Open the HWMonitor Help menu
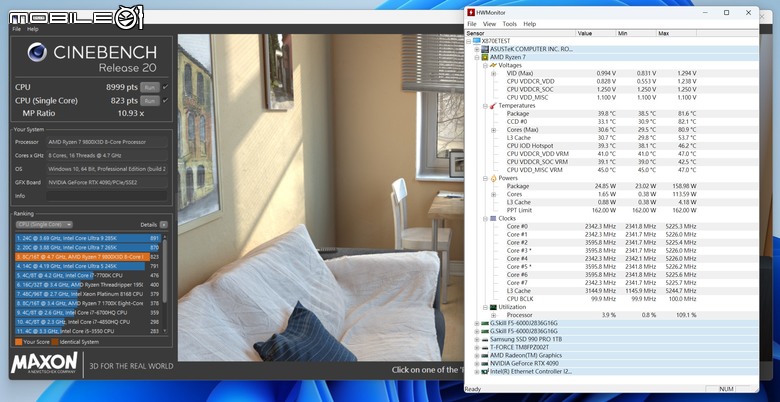Image resolution: width=780 pixels, height=402 pixels. [x=530, y=24]
